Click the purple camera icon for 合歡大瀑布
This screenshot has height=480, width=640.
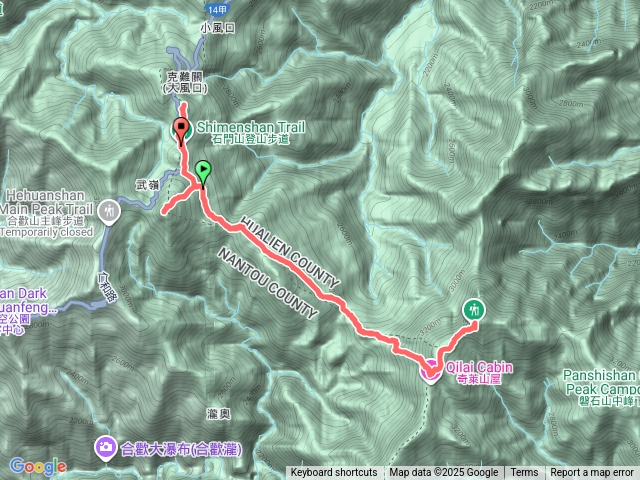coord(106,448)
